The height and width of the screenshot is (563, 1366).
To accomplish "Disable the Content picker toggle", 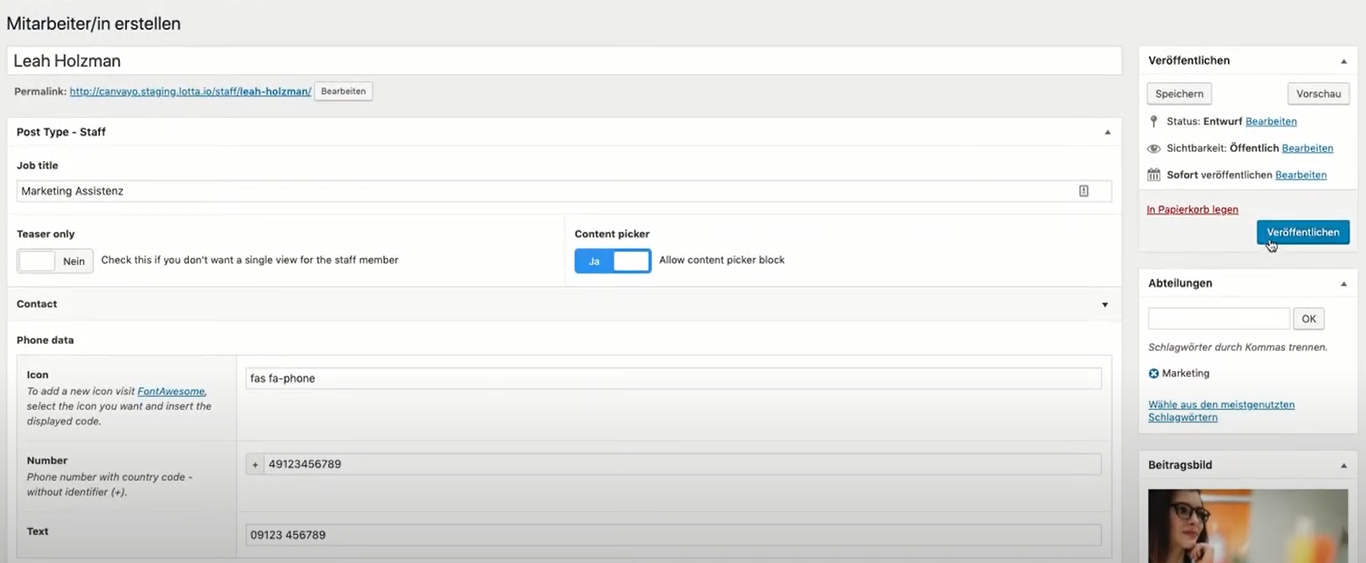I will 612,261.
